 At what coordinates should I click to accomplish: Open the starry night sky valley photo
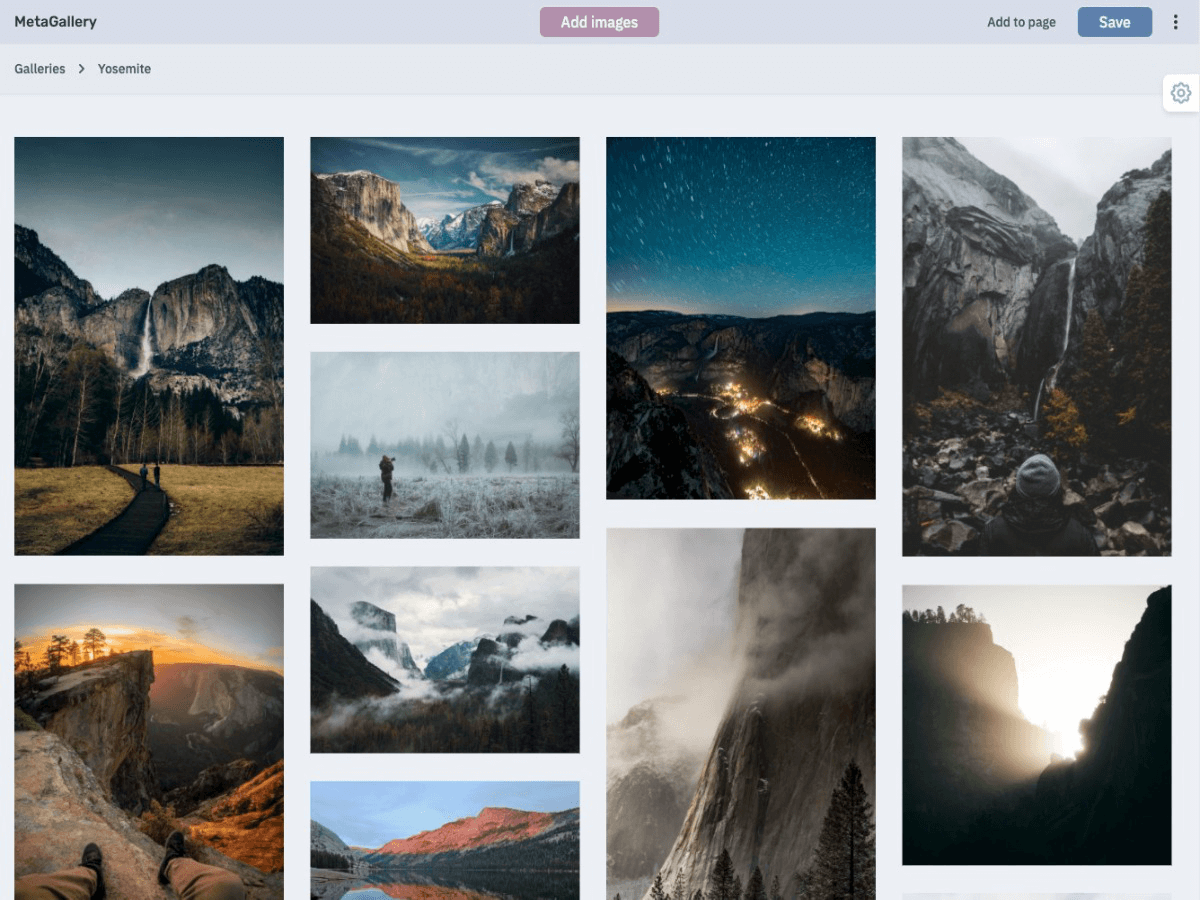pos(741,318)
